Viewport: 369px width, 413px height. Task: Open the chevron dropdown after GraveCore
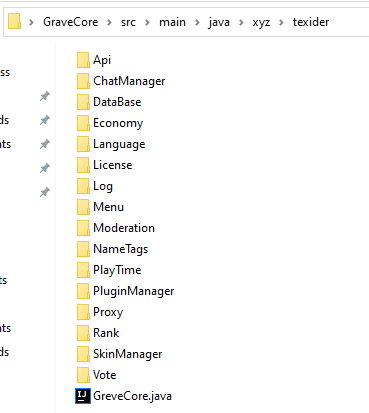(x=109, y=23)
